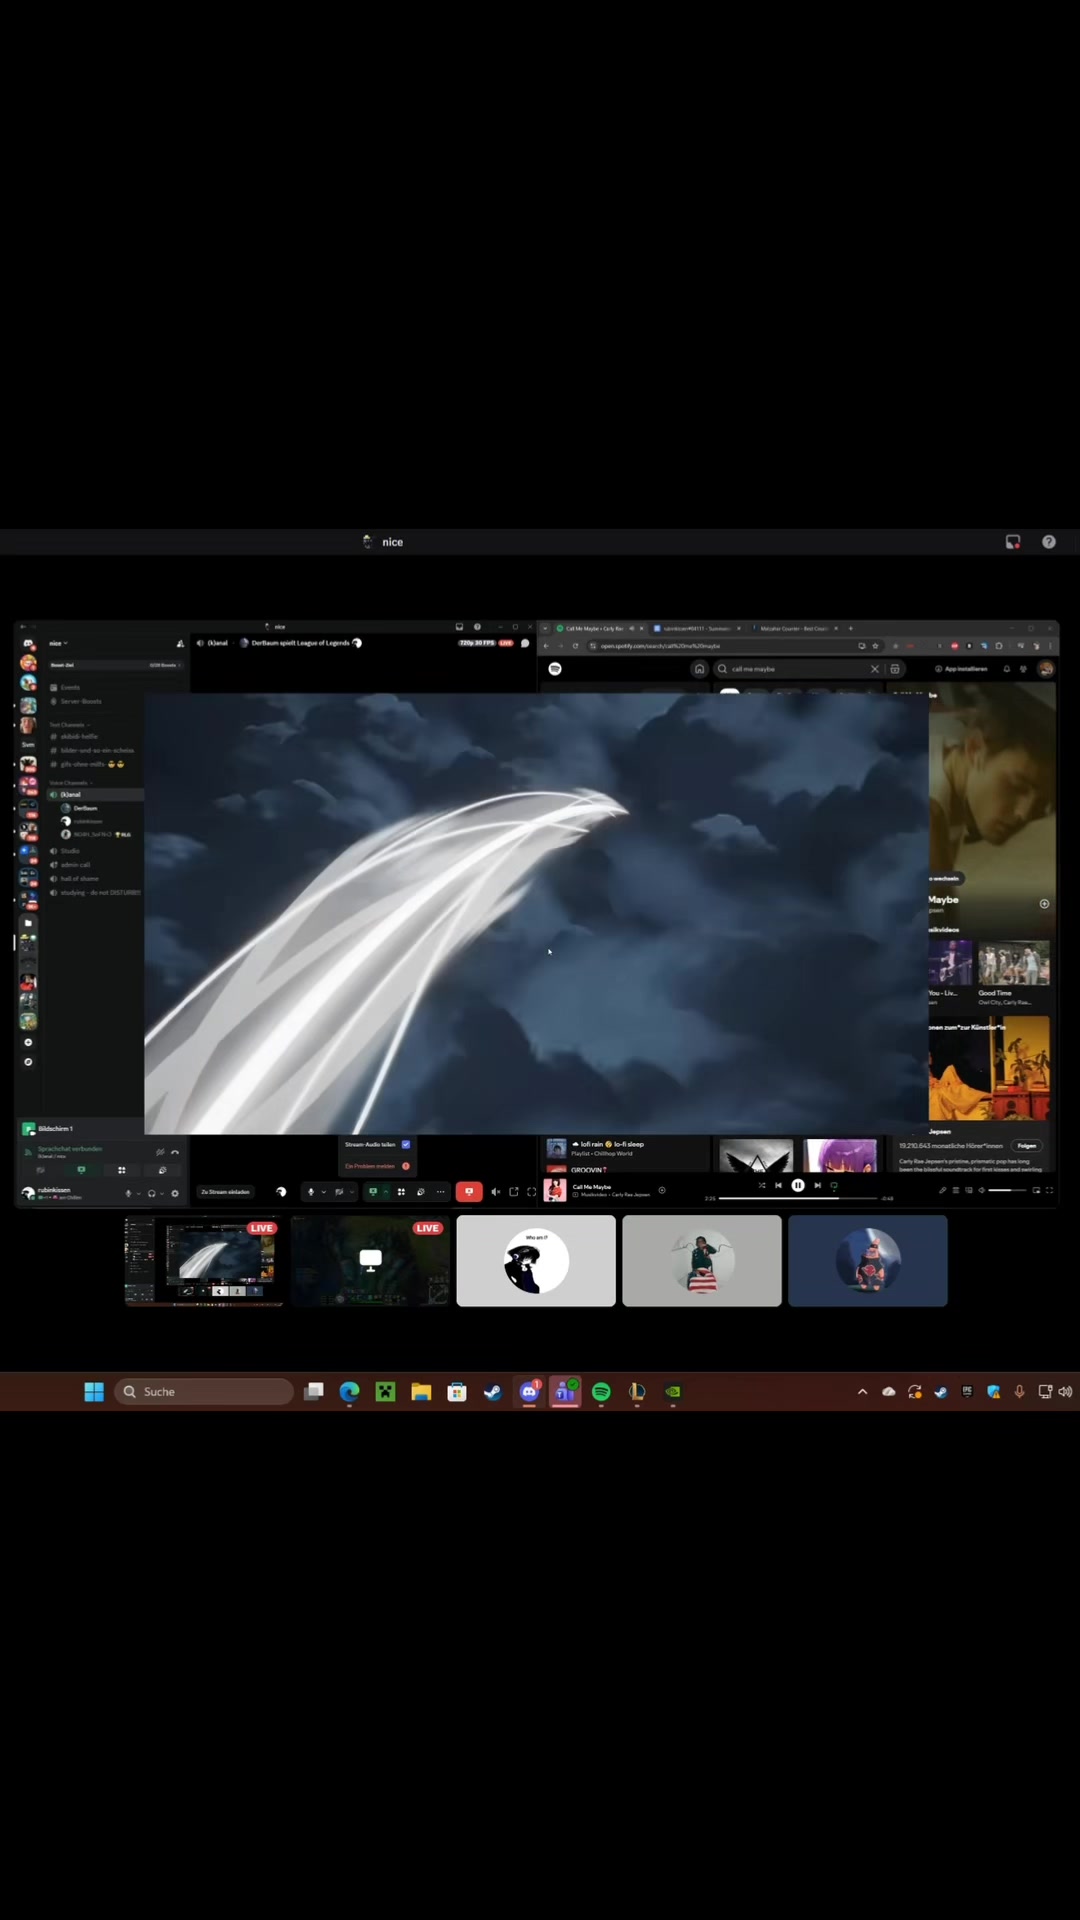The height and width of the screenshot is (1920, 1080).
Task: Select the Call Me Maybe browser tab
Action: 594,629
